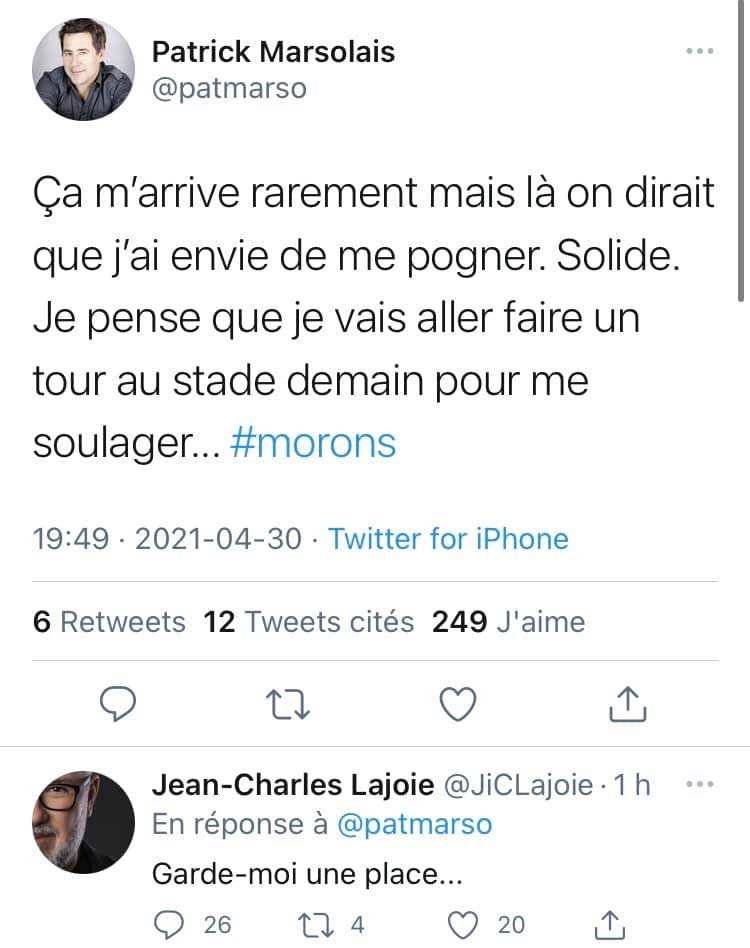The image size is (750, 948).
Task: Open Patrick Marsolais's profile picture
Action: [83, 69]
